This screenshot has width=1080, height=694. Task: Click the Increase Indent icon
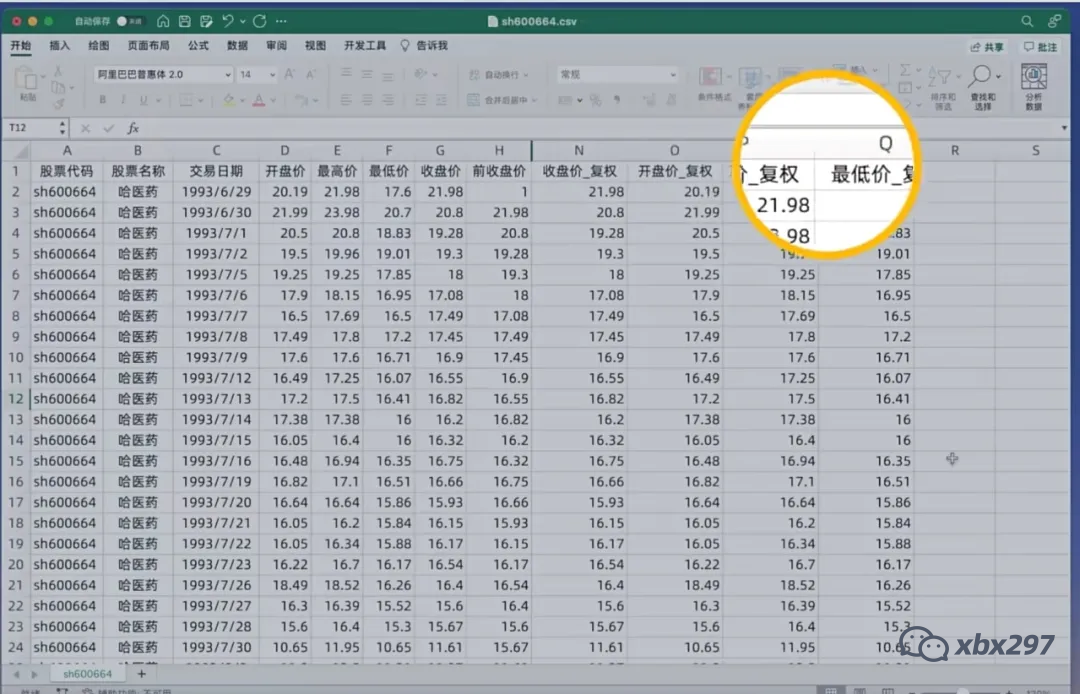442,100
